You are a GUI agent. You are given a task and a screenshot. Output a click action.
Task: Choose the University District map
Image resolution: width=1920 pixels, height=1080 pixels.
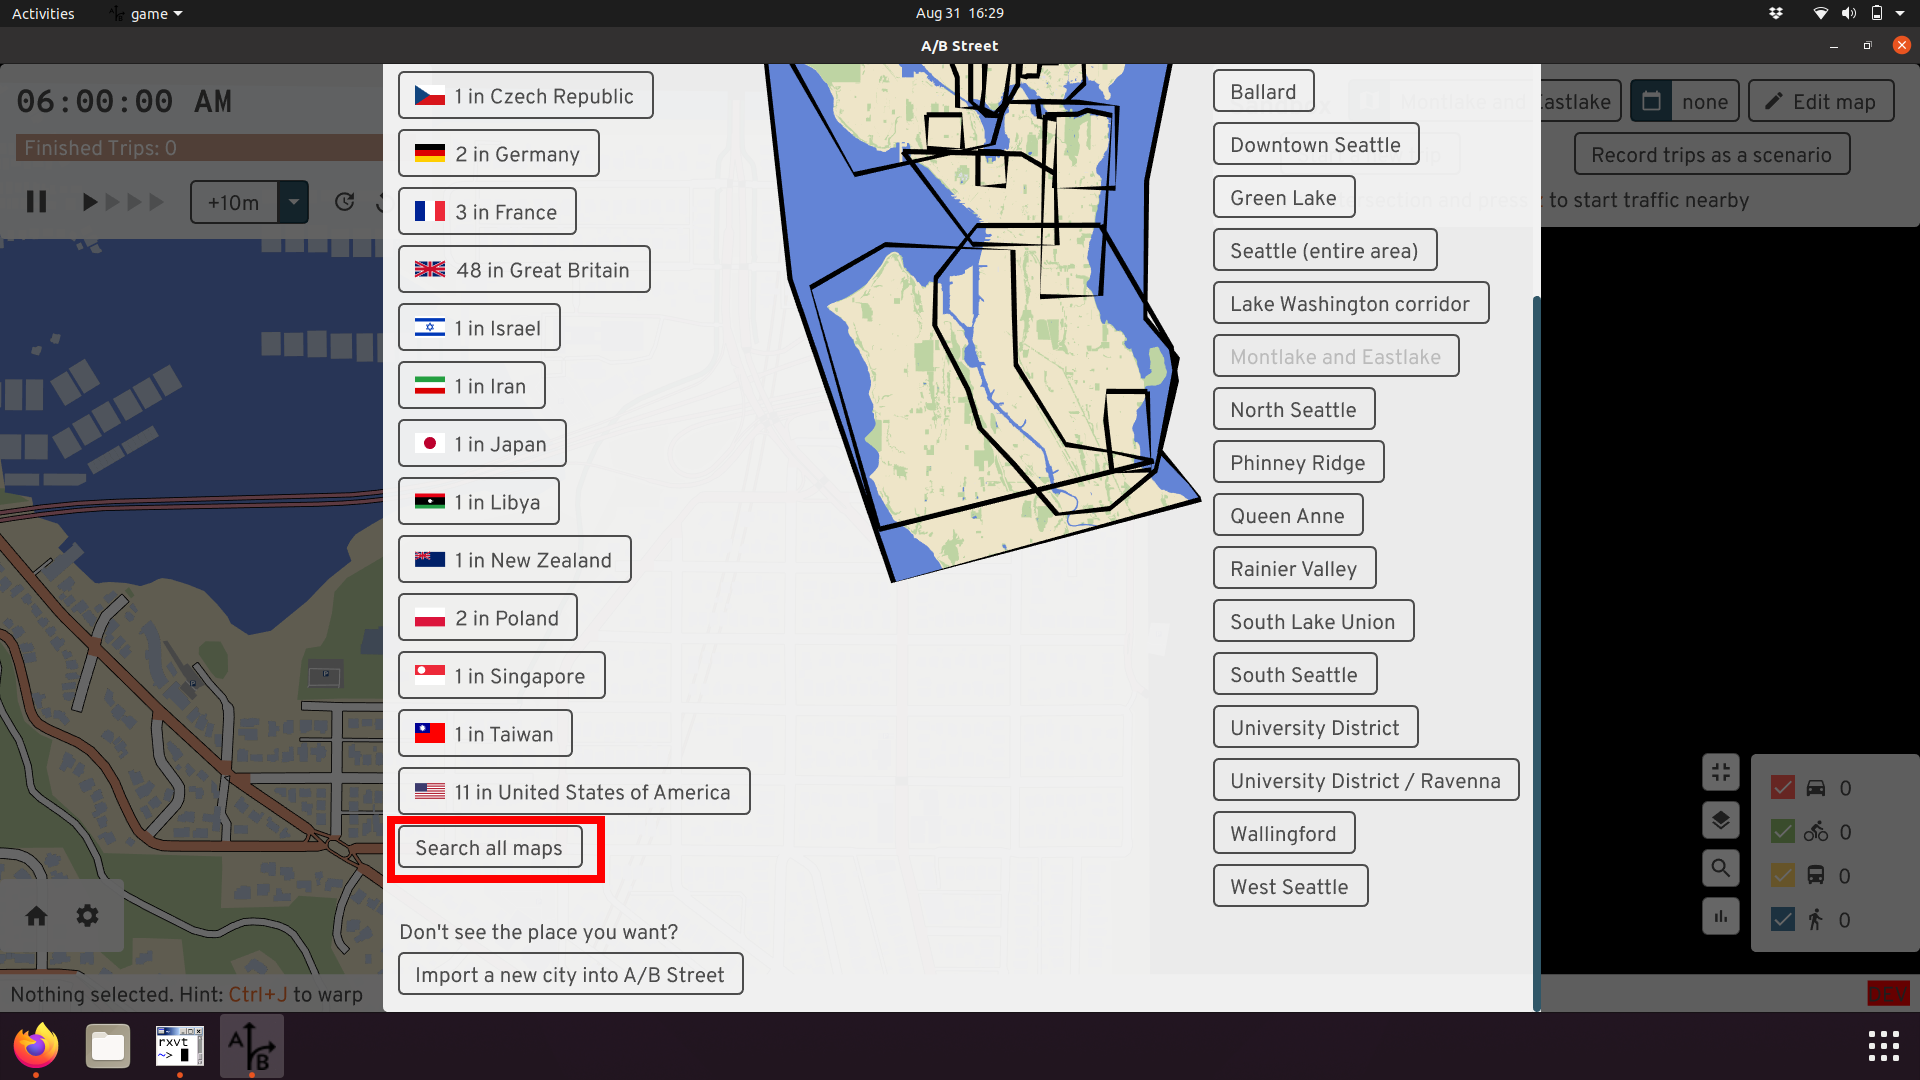point(1315,727)
